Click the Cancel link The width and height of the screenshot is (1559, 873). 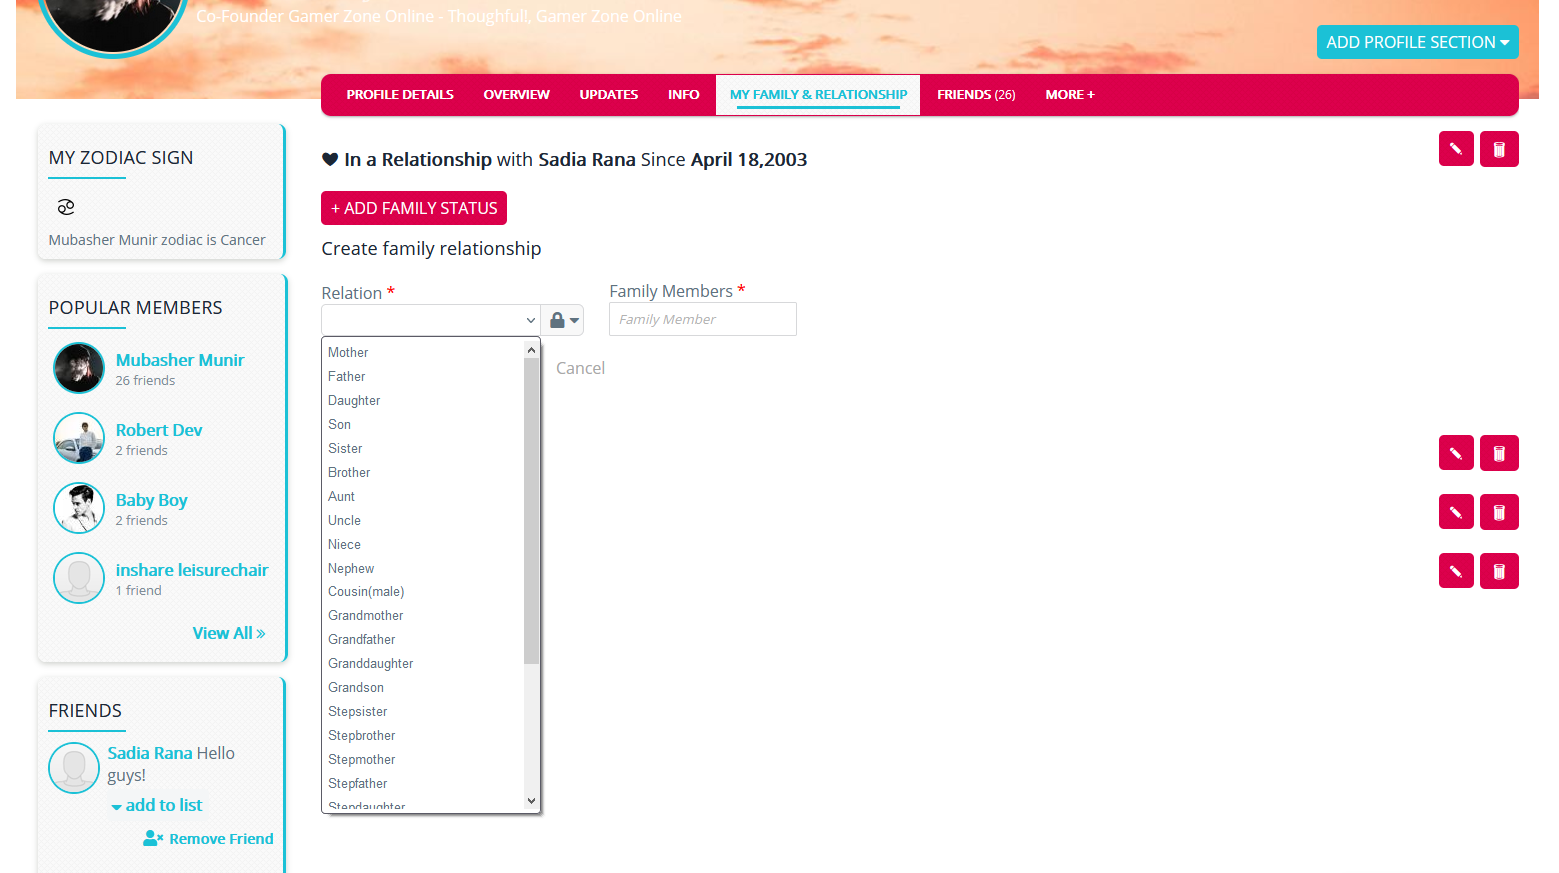580,368
